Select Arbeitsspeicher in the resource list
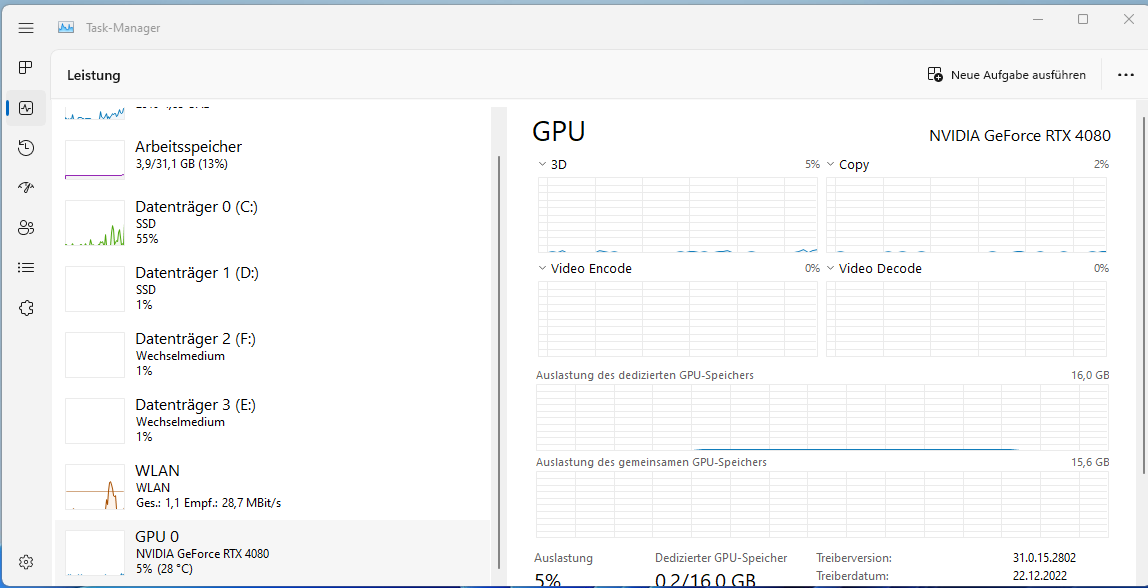The width and height of the screenshot is (1148, 588). [x=272, y=158]
